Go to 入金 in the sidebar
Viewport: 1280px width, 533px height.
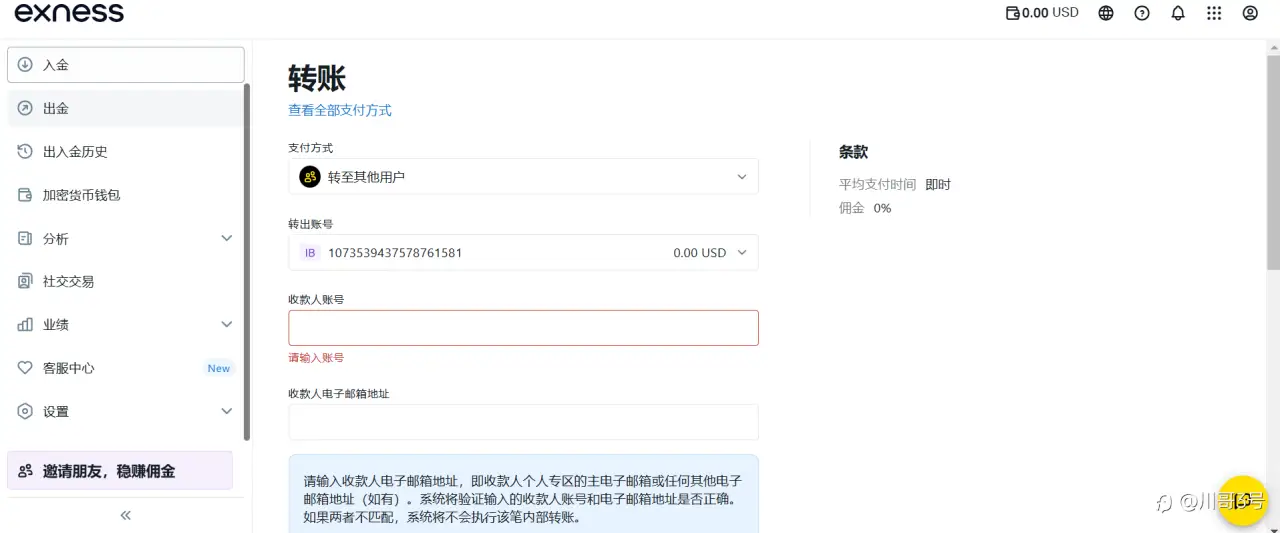pos(126,65)
